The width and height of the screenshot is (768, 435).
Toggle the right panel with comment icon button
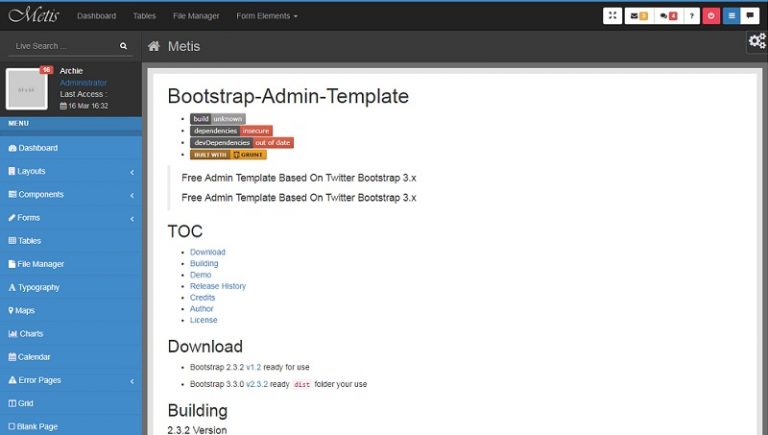click(750, 16)
